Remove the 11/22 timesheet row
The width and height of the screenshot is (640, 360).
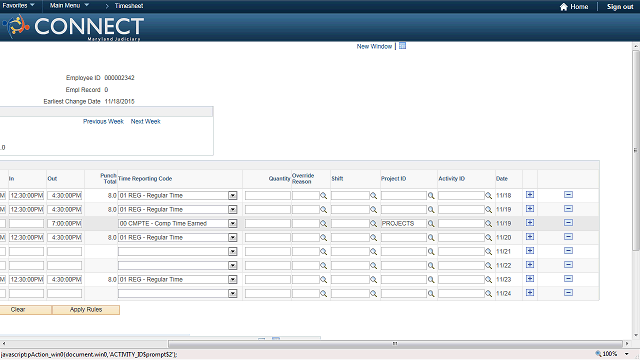point(568,265)
